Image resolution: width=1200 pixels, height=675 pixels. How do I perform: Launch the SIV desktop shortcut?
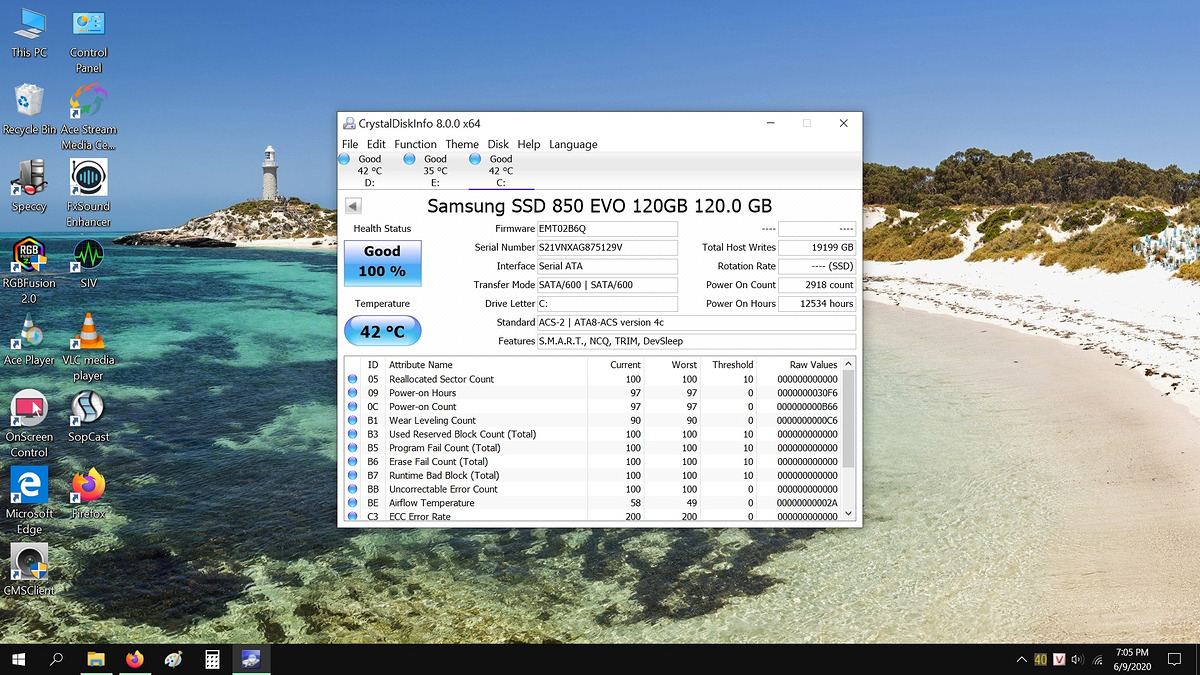click(89, 263)
